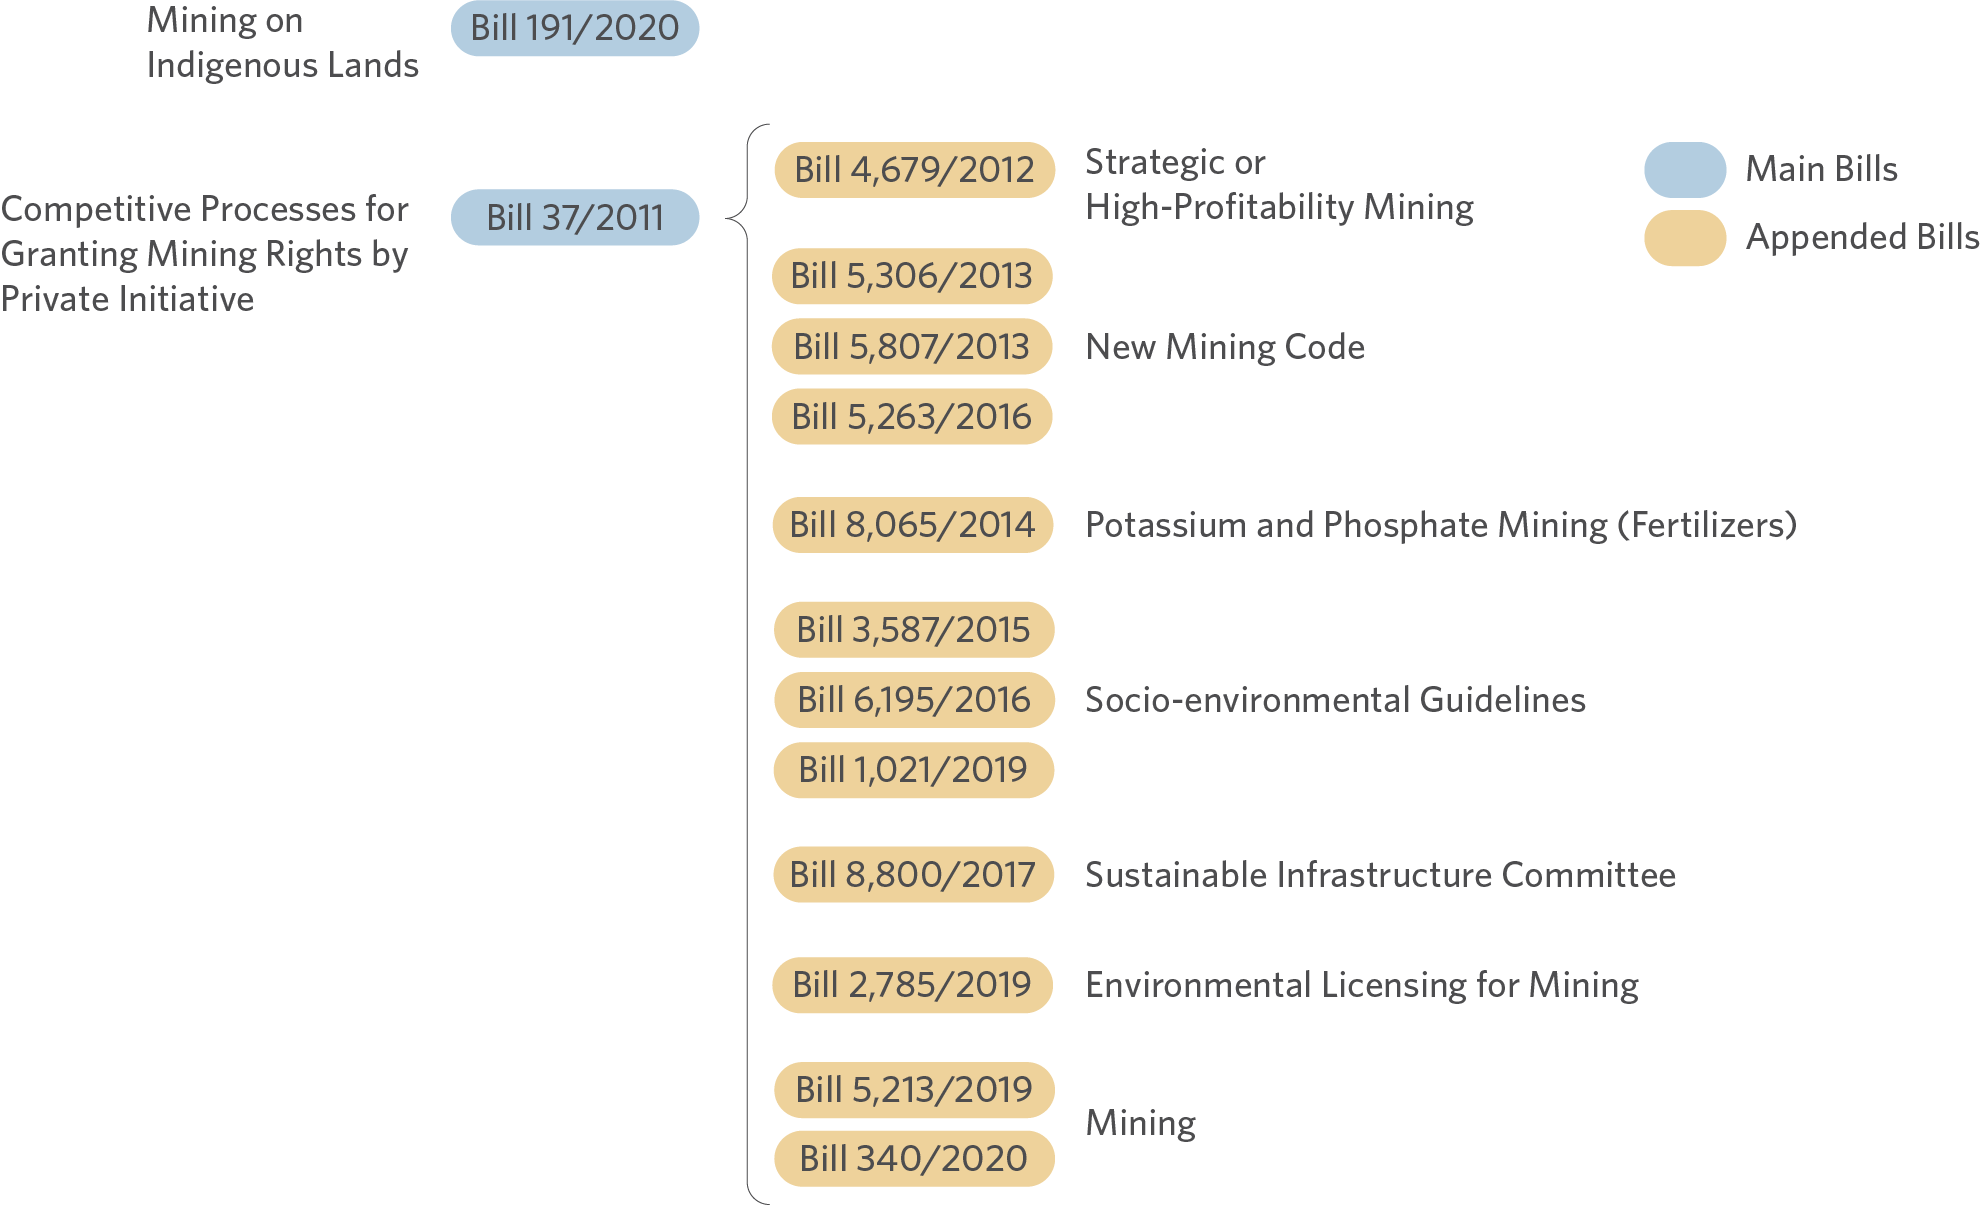Select Bill 2,785/2019 licensing bill
The image size is (1981, 1206).
coord(912,985)
